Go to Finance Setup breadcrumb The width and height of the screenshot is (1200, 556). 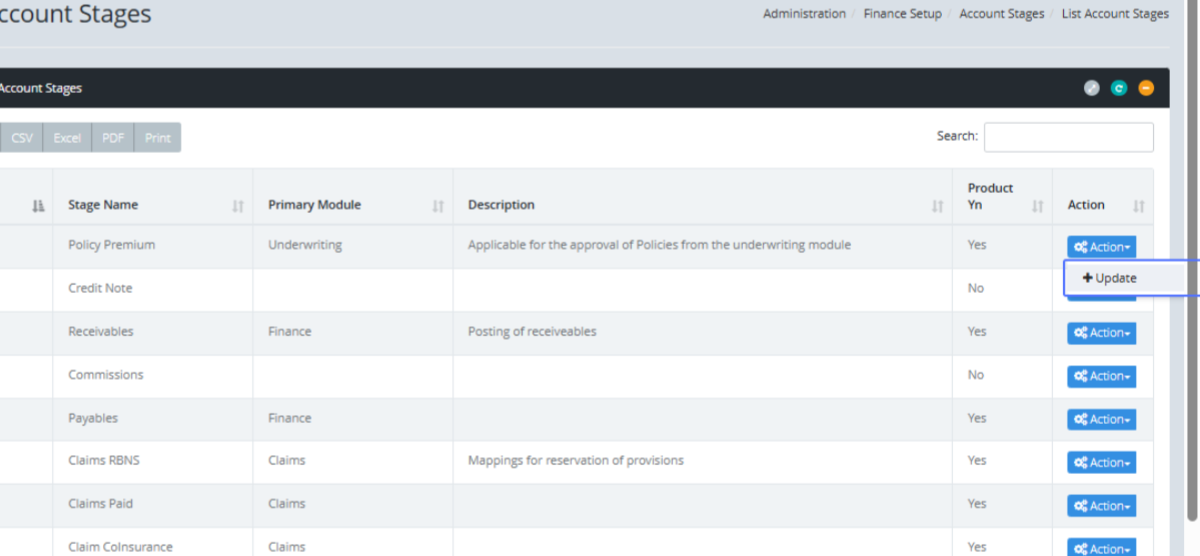[x=902, y=14]
